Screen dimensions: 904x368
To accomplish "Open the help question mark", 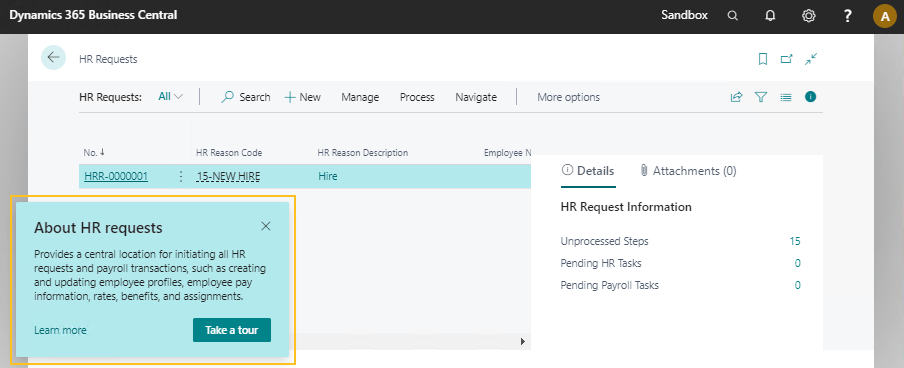I will pos(847,16).
